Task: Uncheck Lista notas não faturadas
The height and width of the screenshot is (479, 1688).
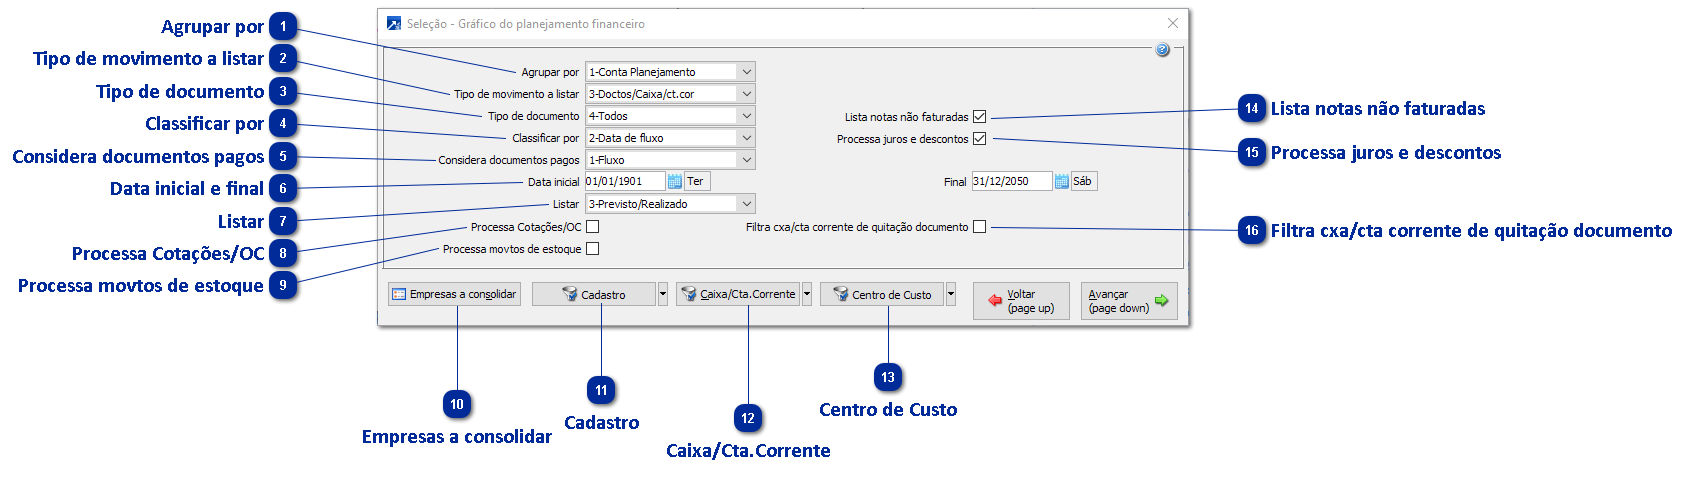Action: tap(980, 117)
